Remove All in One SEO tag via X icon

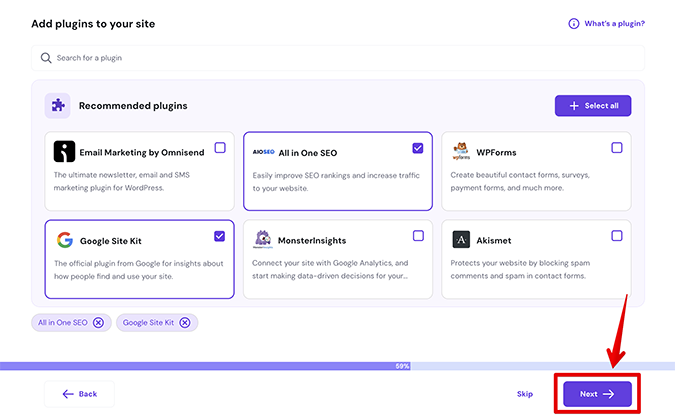click(99, 322)
